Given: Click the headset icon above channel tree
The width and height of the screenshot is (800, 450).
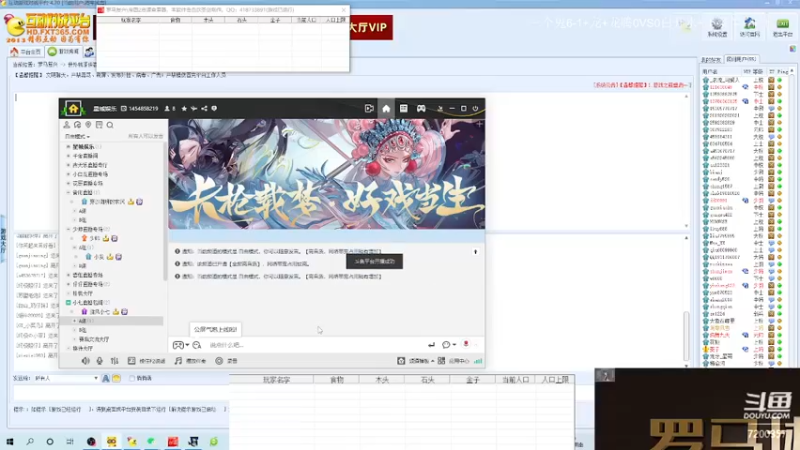Looking at the screenshot, I should 77,124.
